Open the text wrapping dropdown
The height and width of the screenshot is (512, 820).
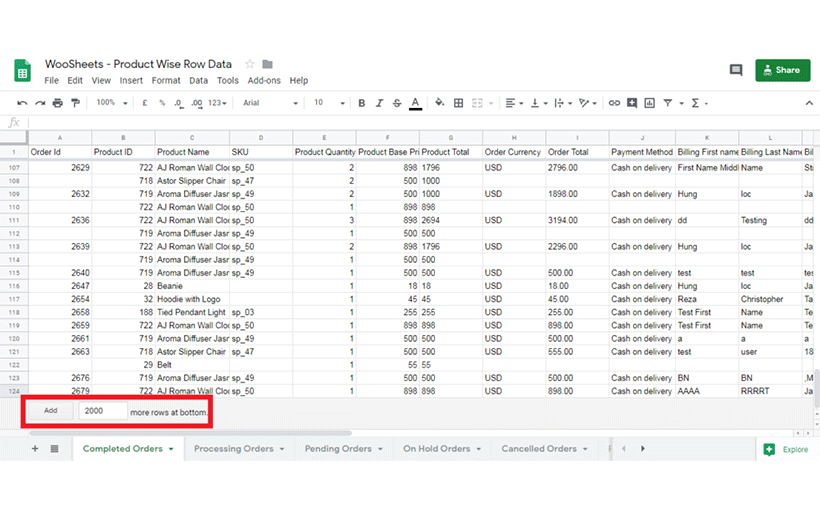coord(563,103)
